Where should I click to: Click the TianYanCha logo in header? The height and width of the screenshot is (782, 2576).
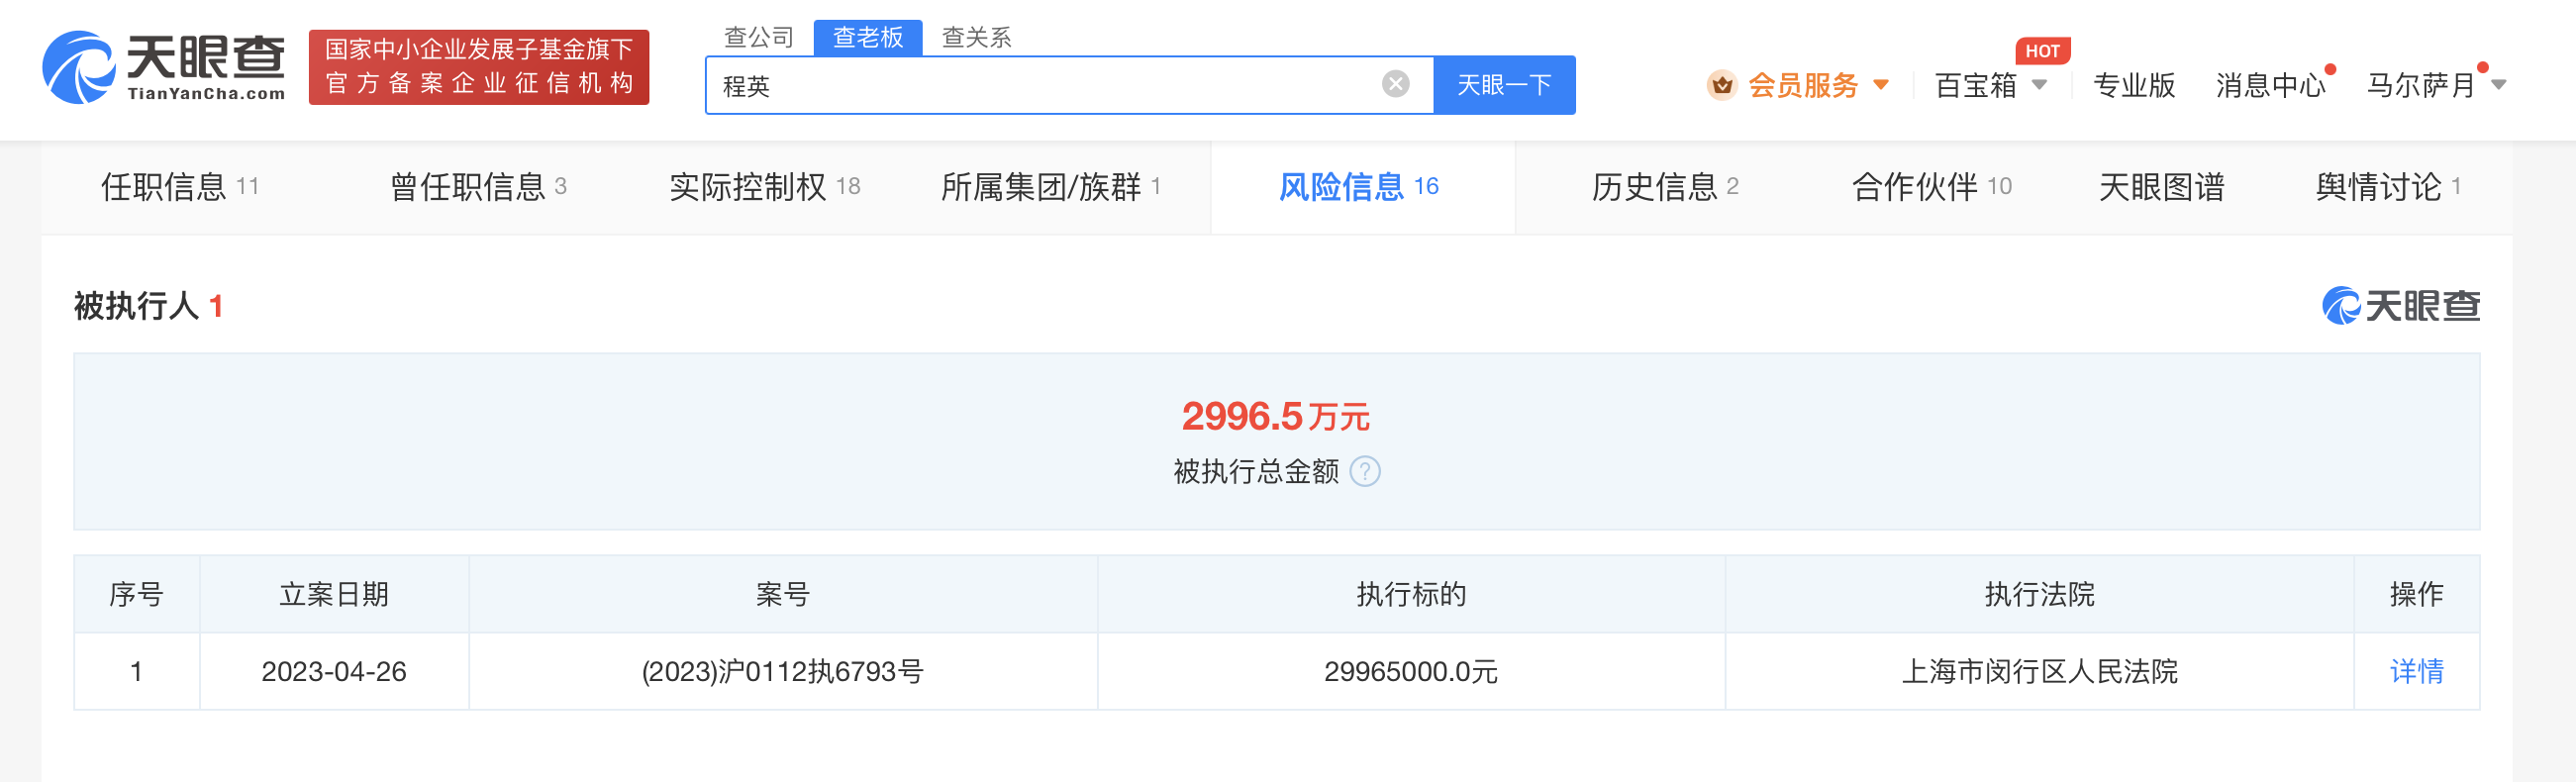[x=164, y=67]
